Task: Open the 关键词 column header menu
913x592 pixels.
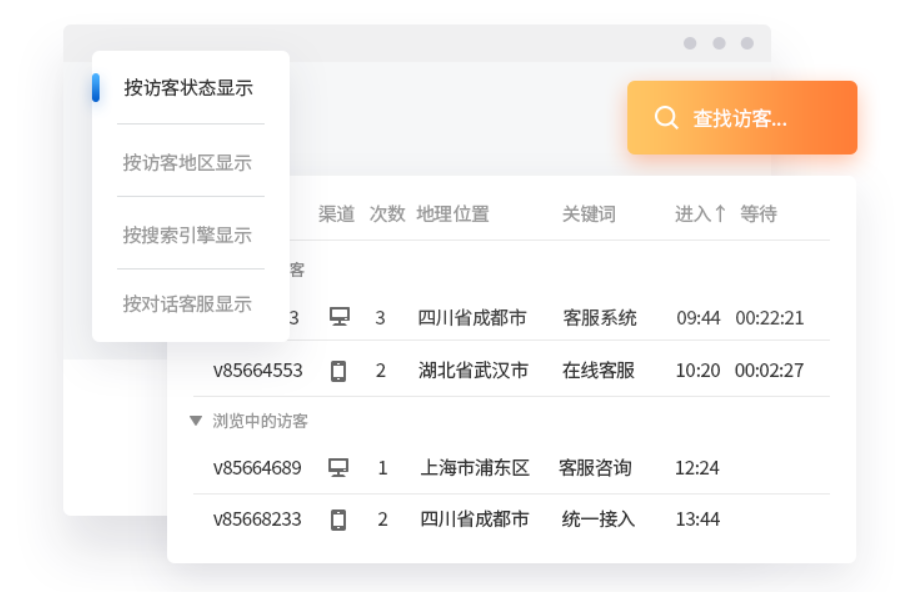Action: (592, 213)
